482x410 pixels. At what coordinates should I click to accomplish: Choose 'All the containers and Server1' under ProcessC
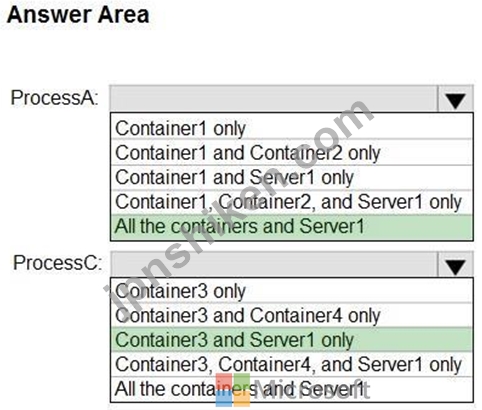pyautogui.click(x=291, y=389)
